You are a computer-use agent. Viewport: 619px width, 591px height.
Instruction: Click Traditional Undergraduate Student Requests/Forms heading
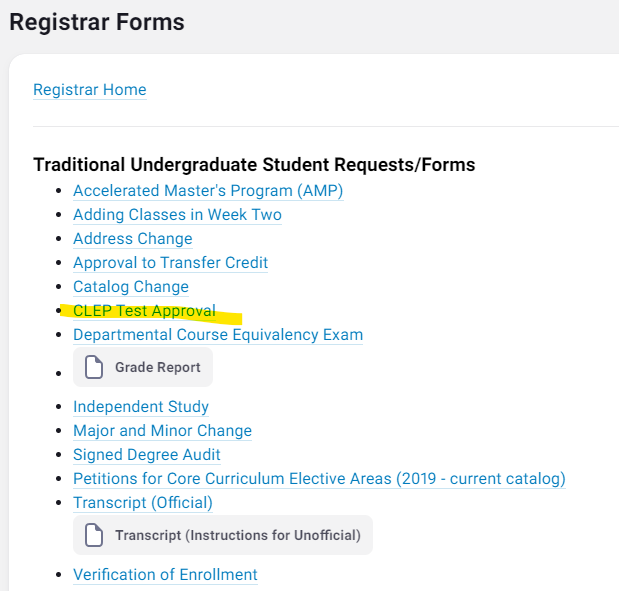pos(254,165)
